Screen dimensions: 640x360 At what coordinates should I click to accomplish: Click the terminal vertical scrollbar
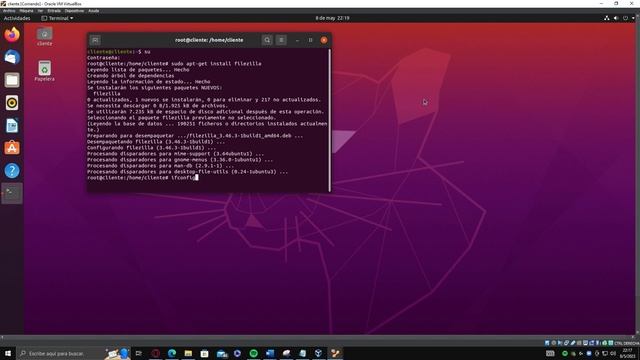pyautogui.click(x=329, y=120)
